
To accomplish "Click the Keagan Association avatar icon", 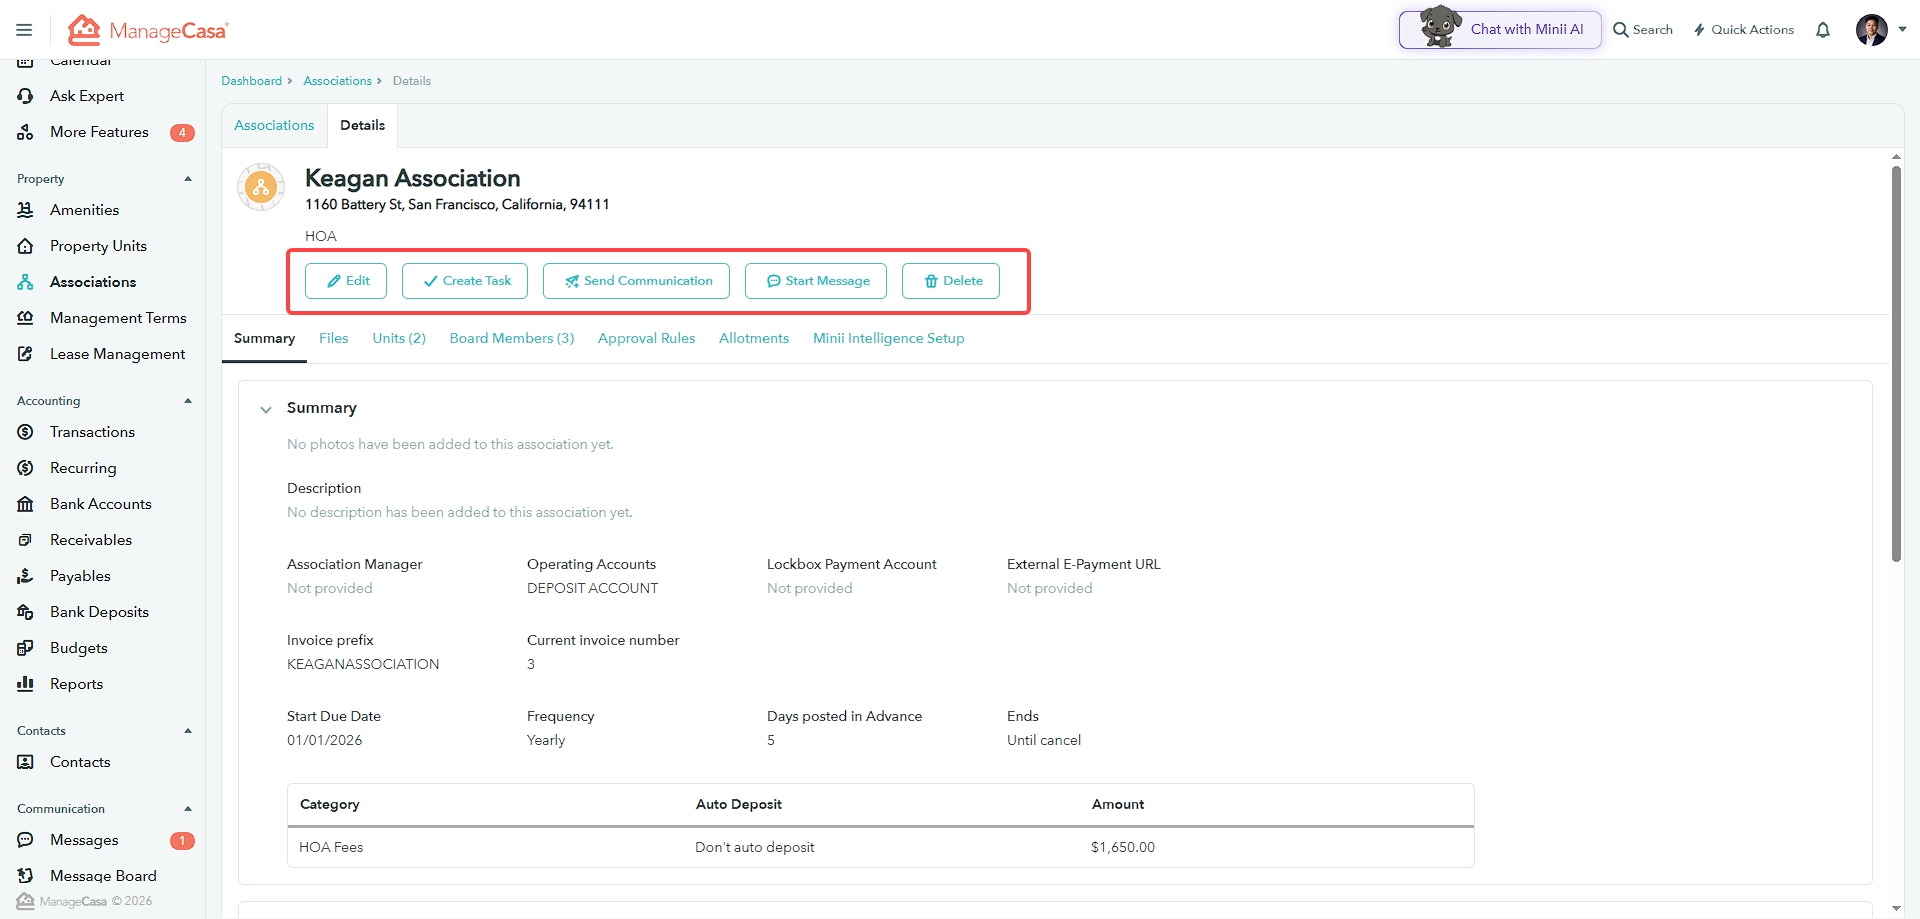I will point(261,187).
